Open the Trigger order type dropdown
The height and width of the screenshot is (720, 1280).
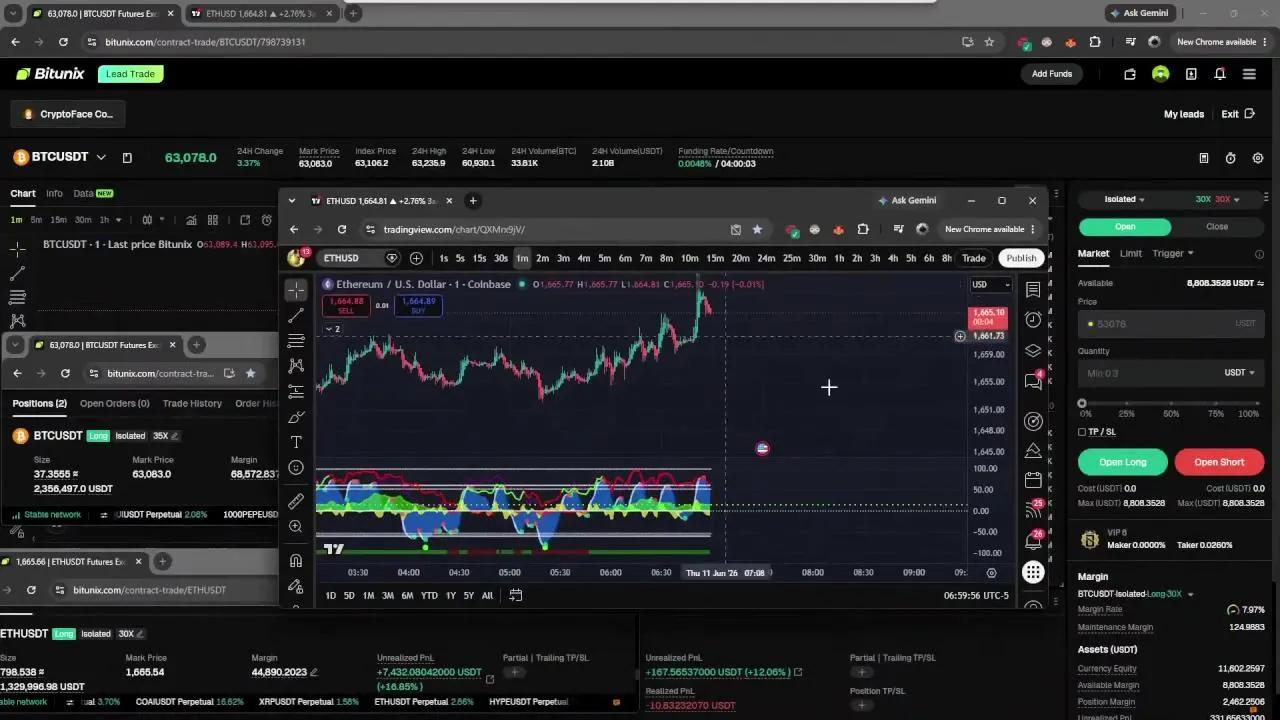click(x=1173, y=254)
